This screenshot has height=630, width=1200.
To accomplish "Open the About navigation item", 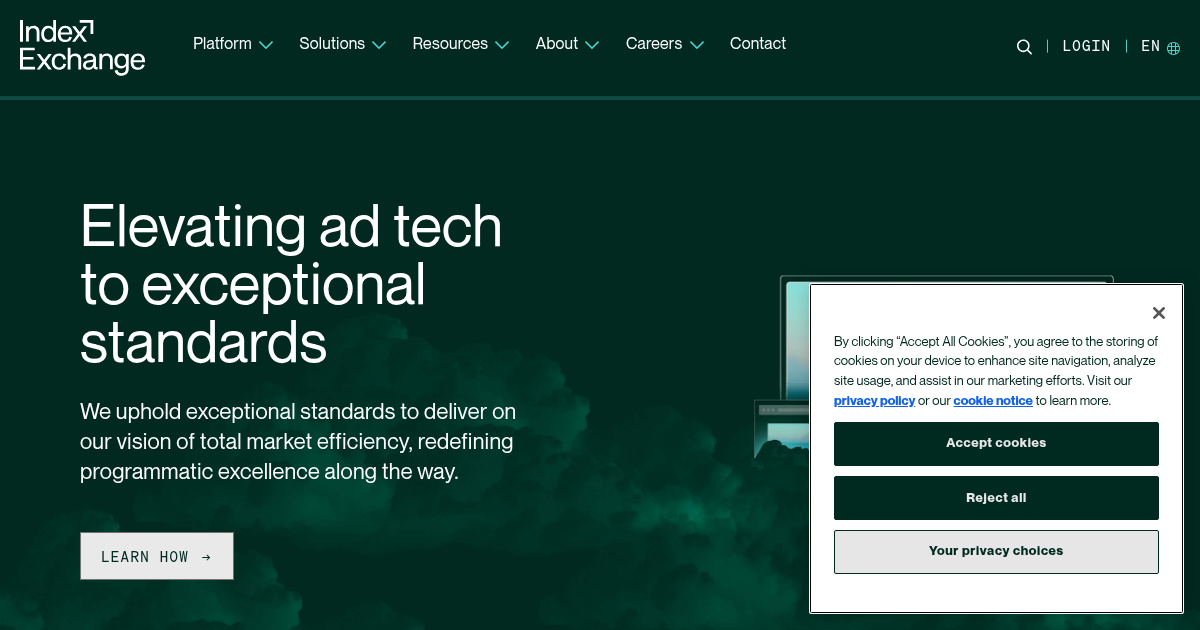I will pyautogui.click(x=557, y=44).
